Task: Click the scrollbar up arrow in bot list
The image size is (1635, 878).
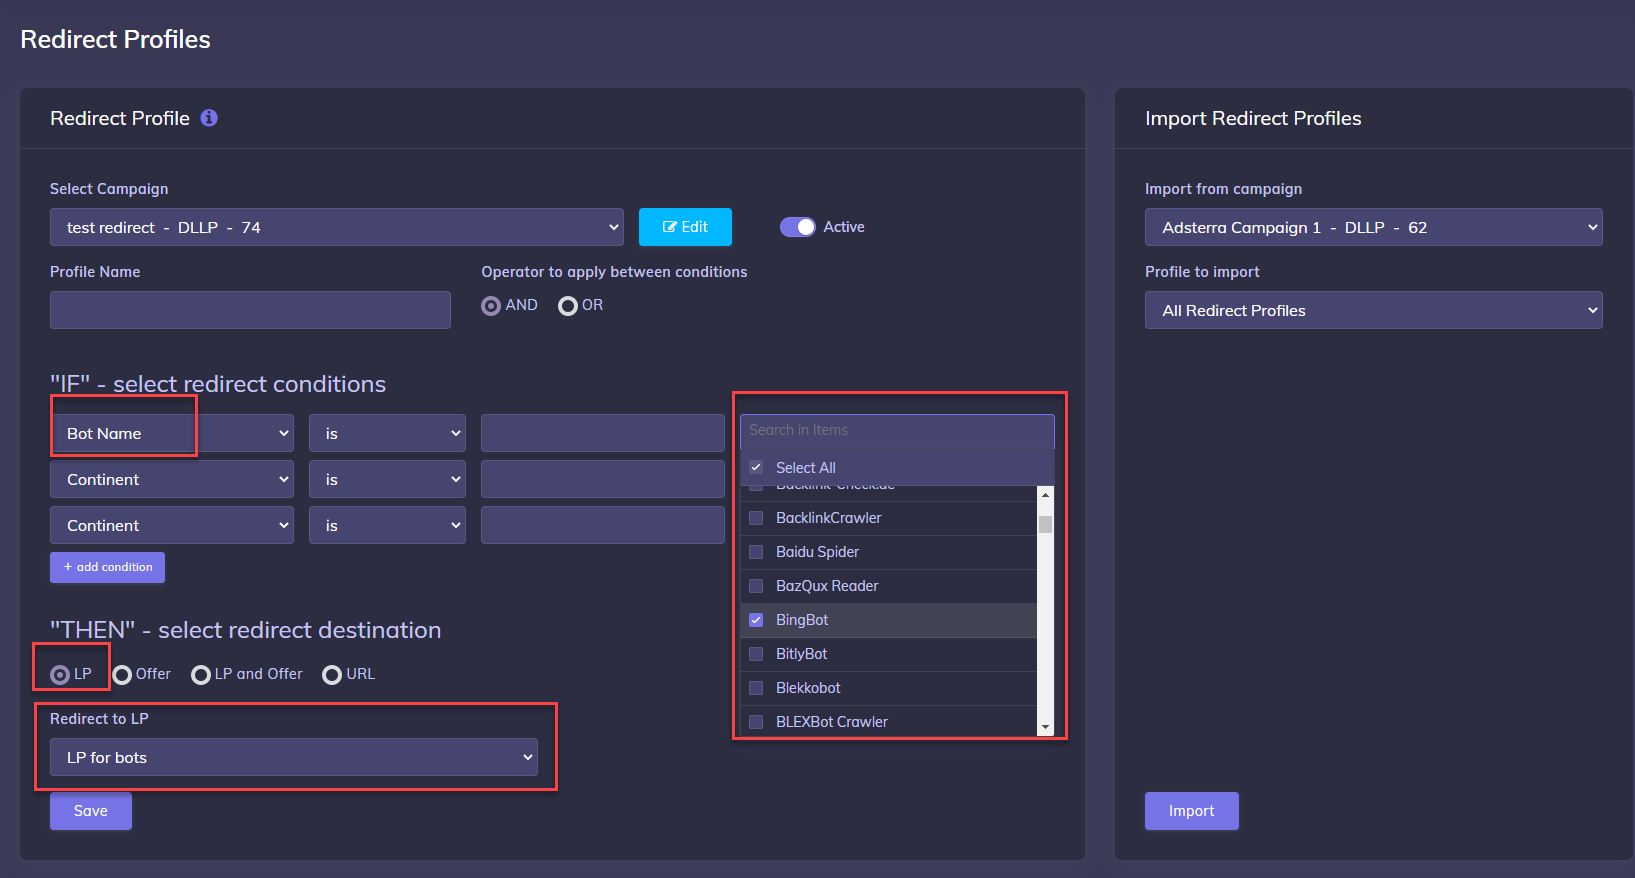Action: pos(1045,495)
